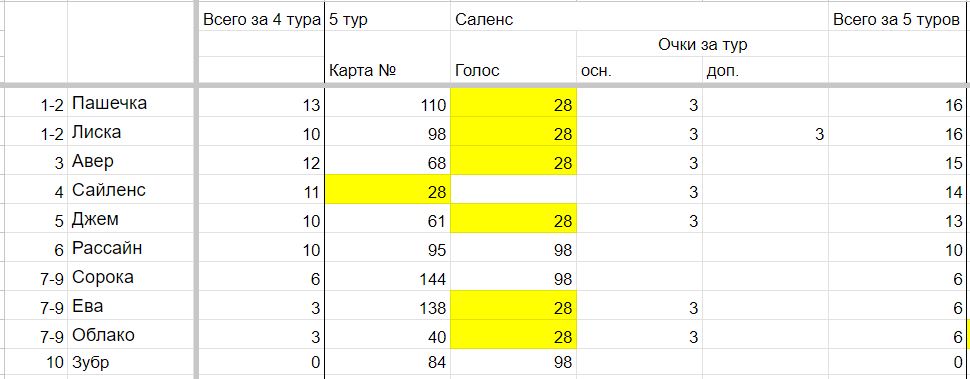This screenshot has width=970, height=379.
Task: Click the 'Очки за тур' header
Action: [x=702, y=45]
